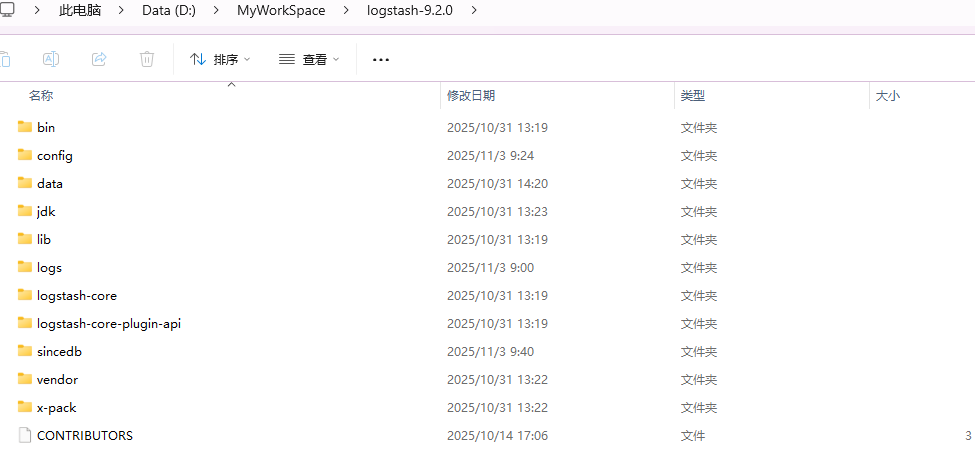Click the bin folder name

(46, 127)
